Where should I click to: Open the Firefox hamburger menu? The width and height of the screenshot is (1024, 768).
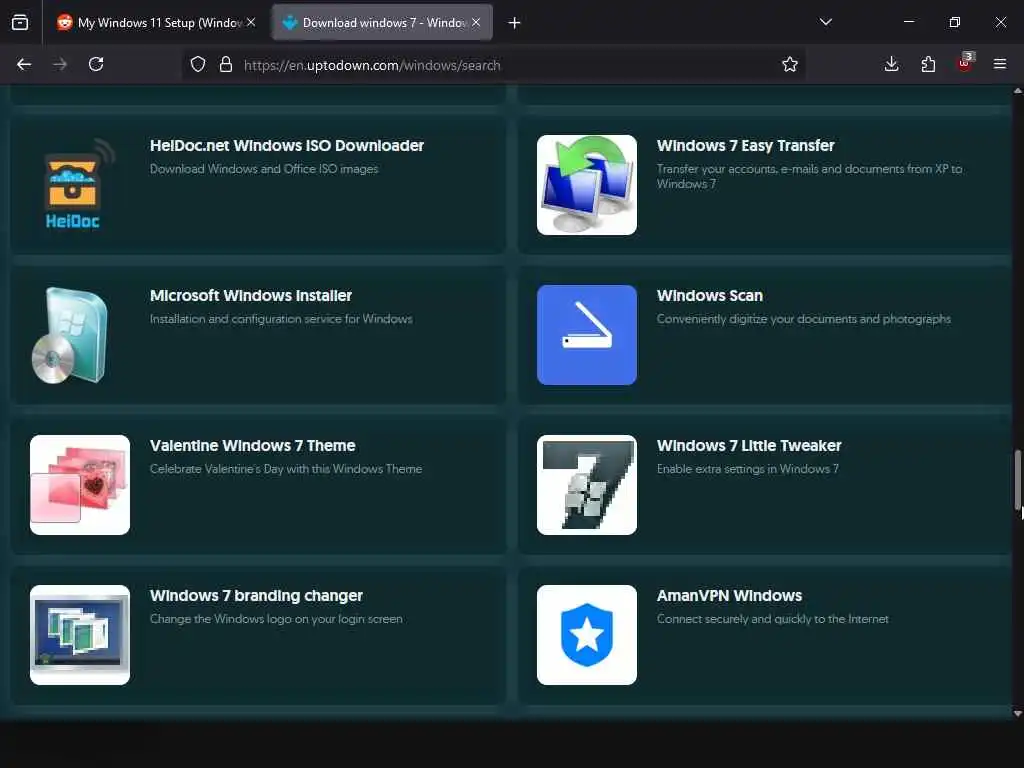[1000, 65]
